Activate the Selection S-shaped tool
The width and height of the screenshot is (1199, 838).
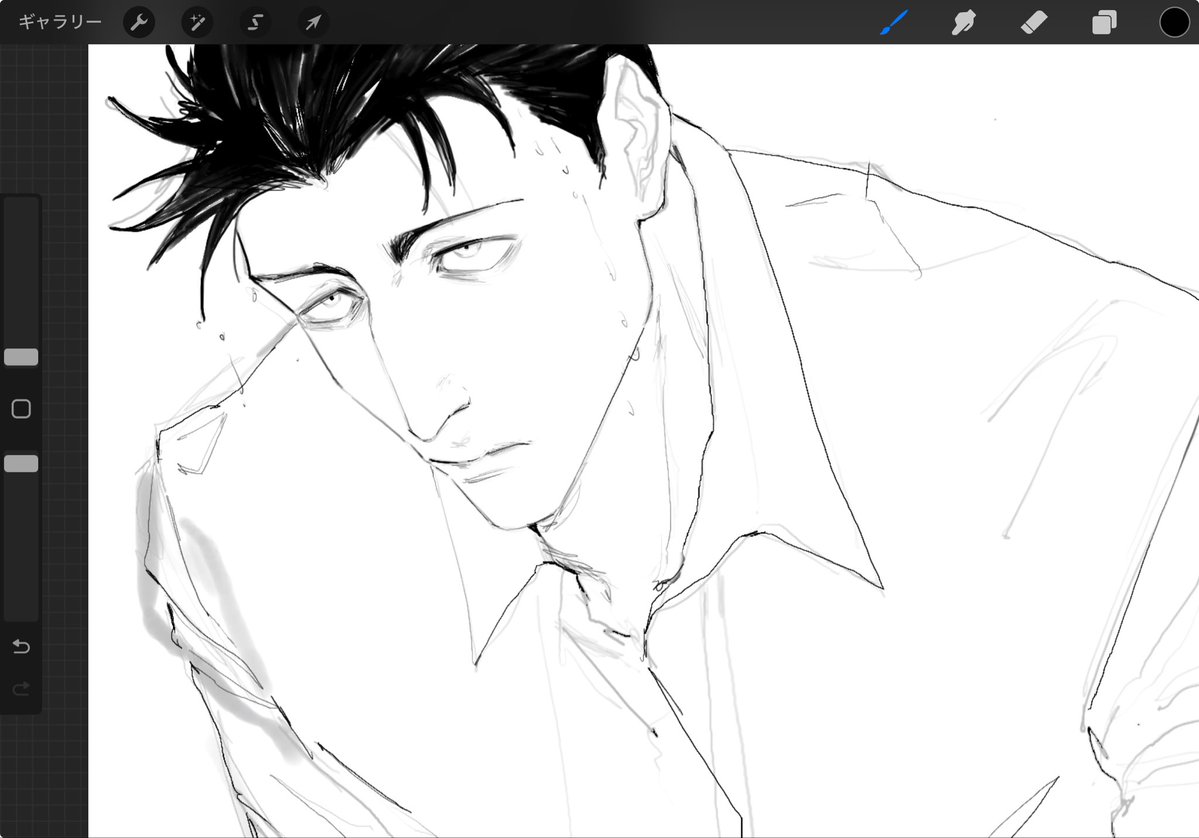pos(255,23)
